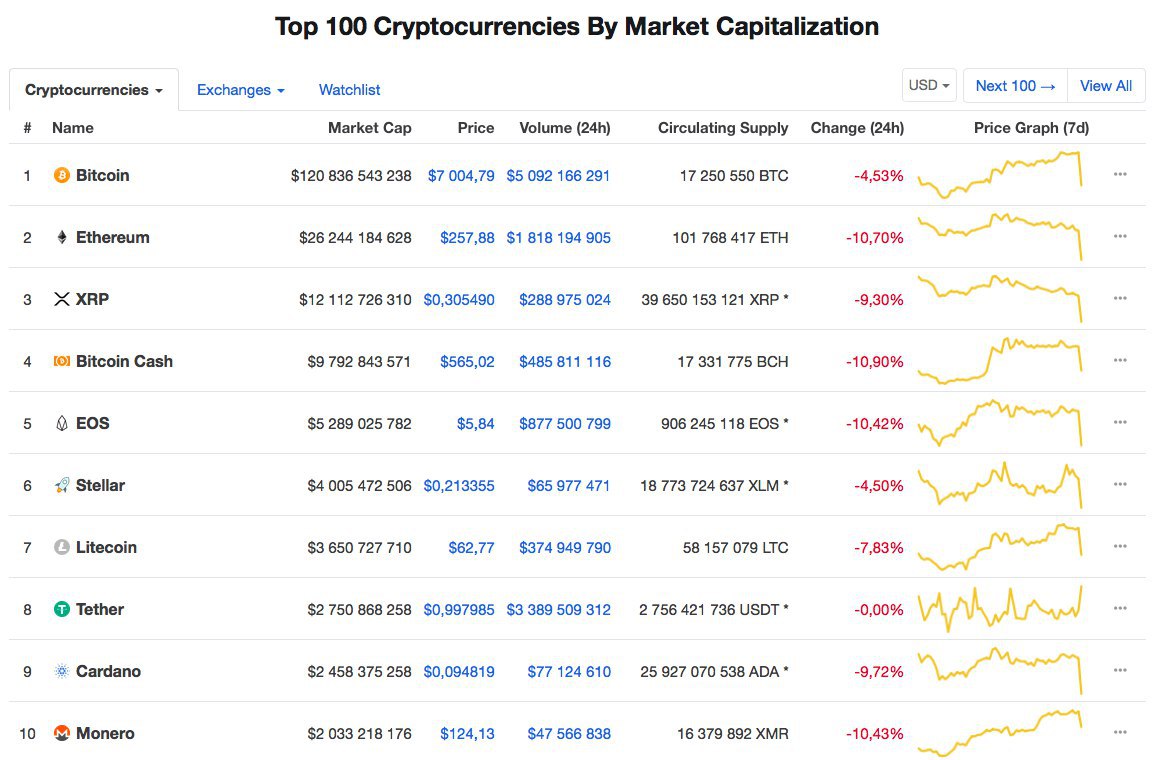Expand the Exchanges dropdown menu
1168x760 pixels.
click(241, 90)
